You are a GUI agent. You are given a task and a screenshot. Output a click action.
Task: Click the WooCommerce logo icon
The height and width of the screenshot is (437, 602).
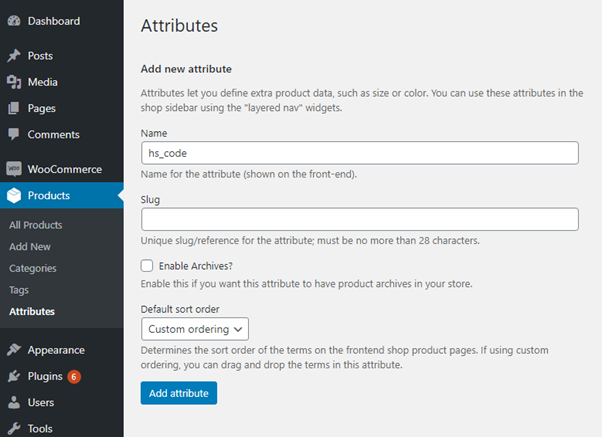point(13,169)
